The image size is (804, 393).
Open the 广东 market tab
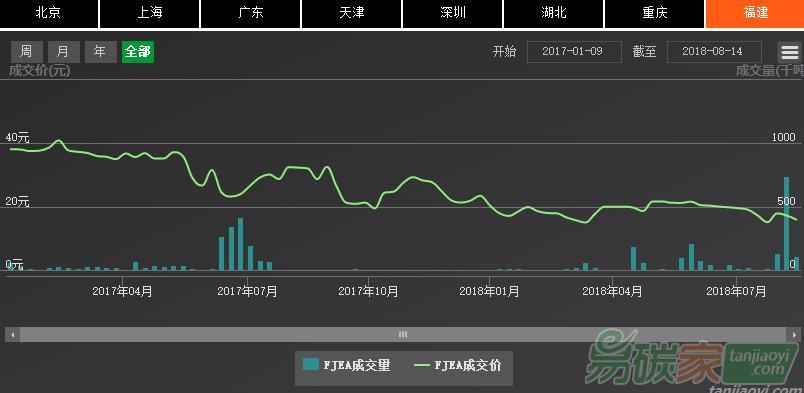(251, 13)
